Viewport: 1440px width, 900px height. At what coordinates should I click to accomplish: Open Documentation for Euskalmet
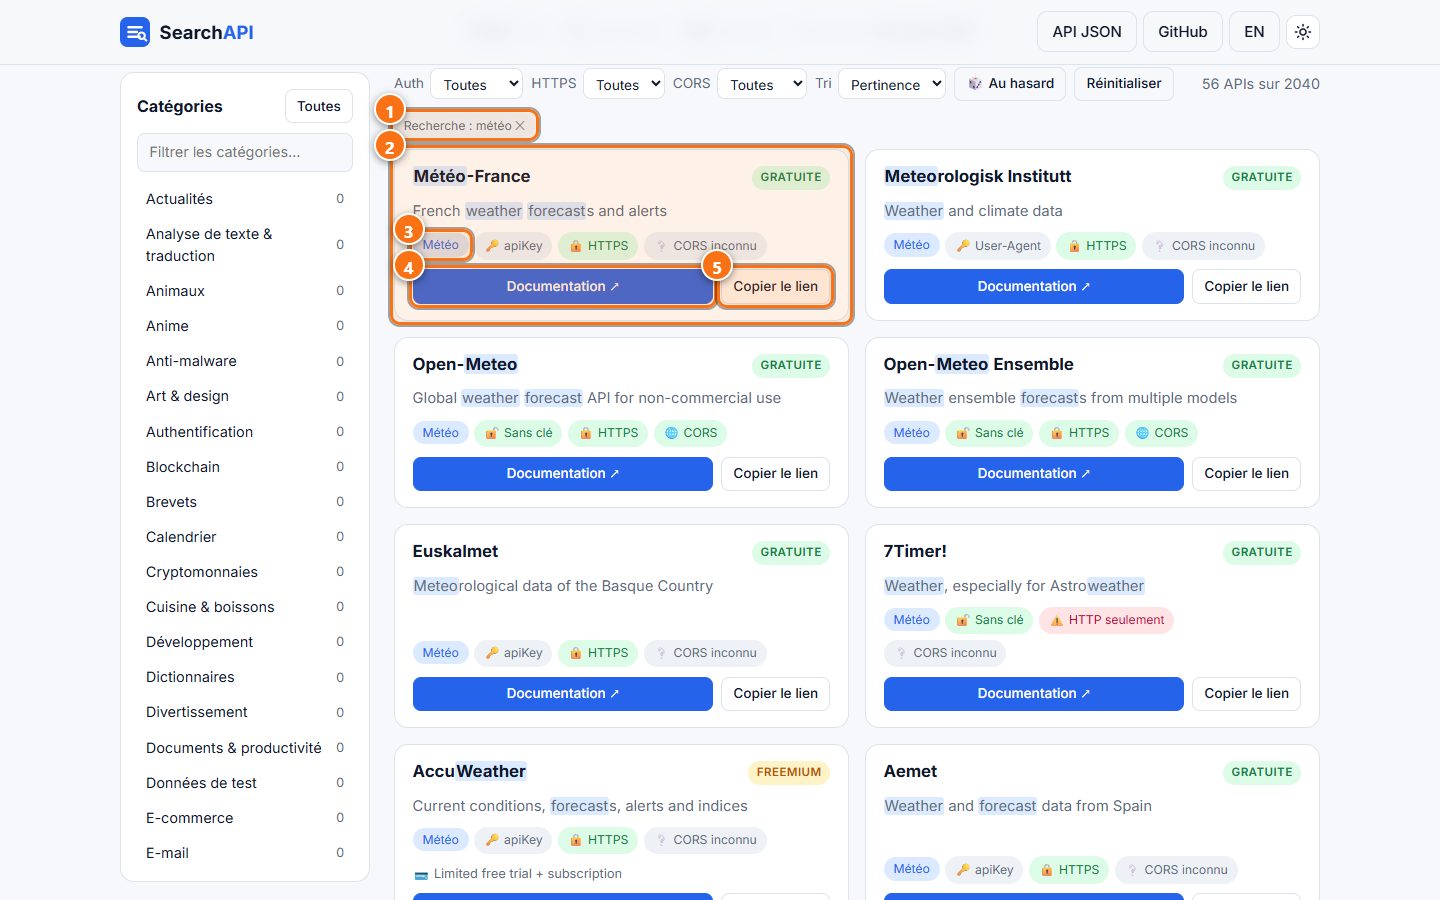click(563, 694)
